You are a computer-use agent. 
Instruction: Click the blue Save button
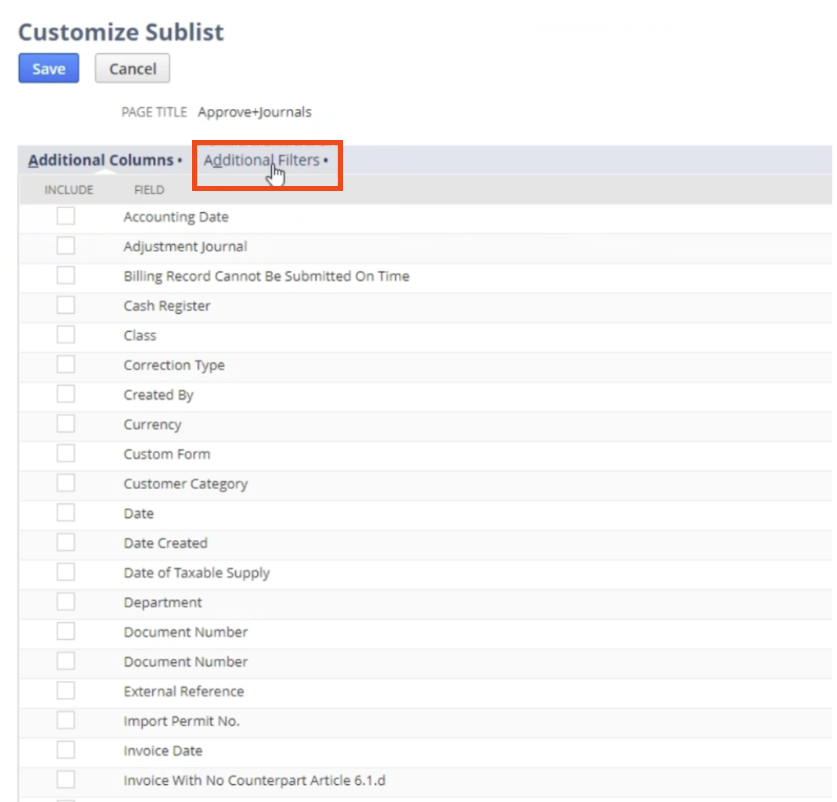[48, 69]
